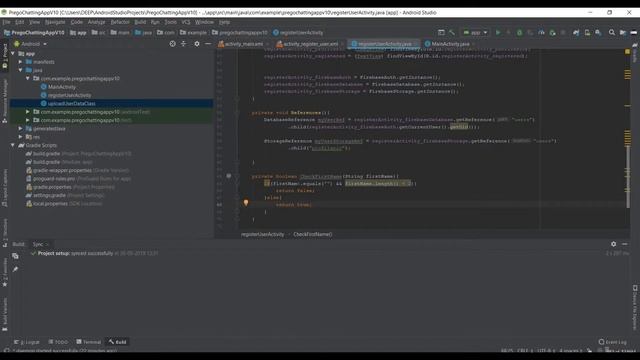The width and height of the screenshot is (640, 360).
Task: Open the Logcat tool window button
Action: pyautogui.click(x=27, y=342)
